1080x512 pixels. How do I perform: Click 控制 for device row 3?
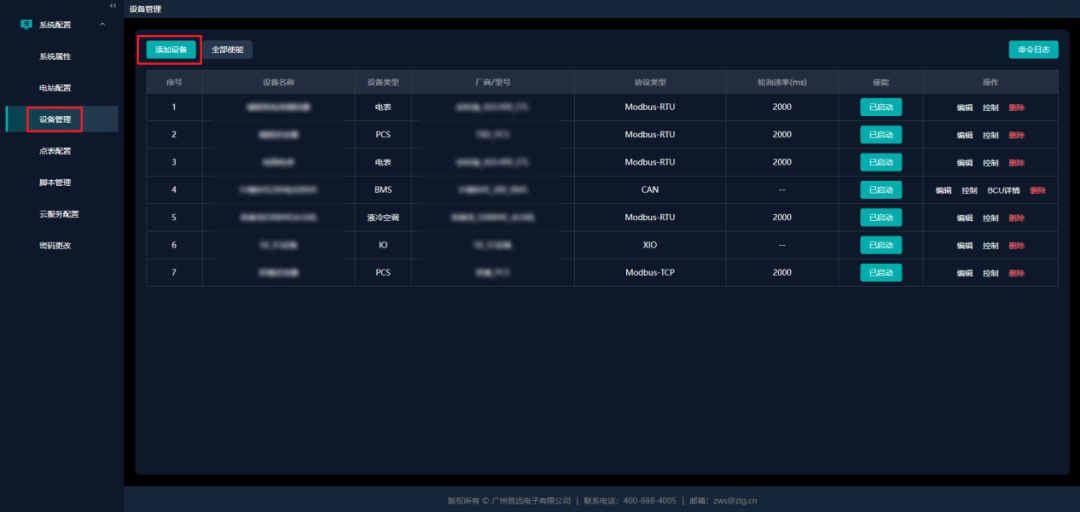click(x=990, y=163)
